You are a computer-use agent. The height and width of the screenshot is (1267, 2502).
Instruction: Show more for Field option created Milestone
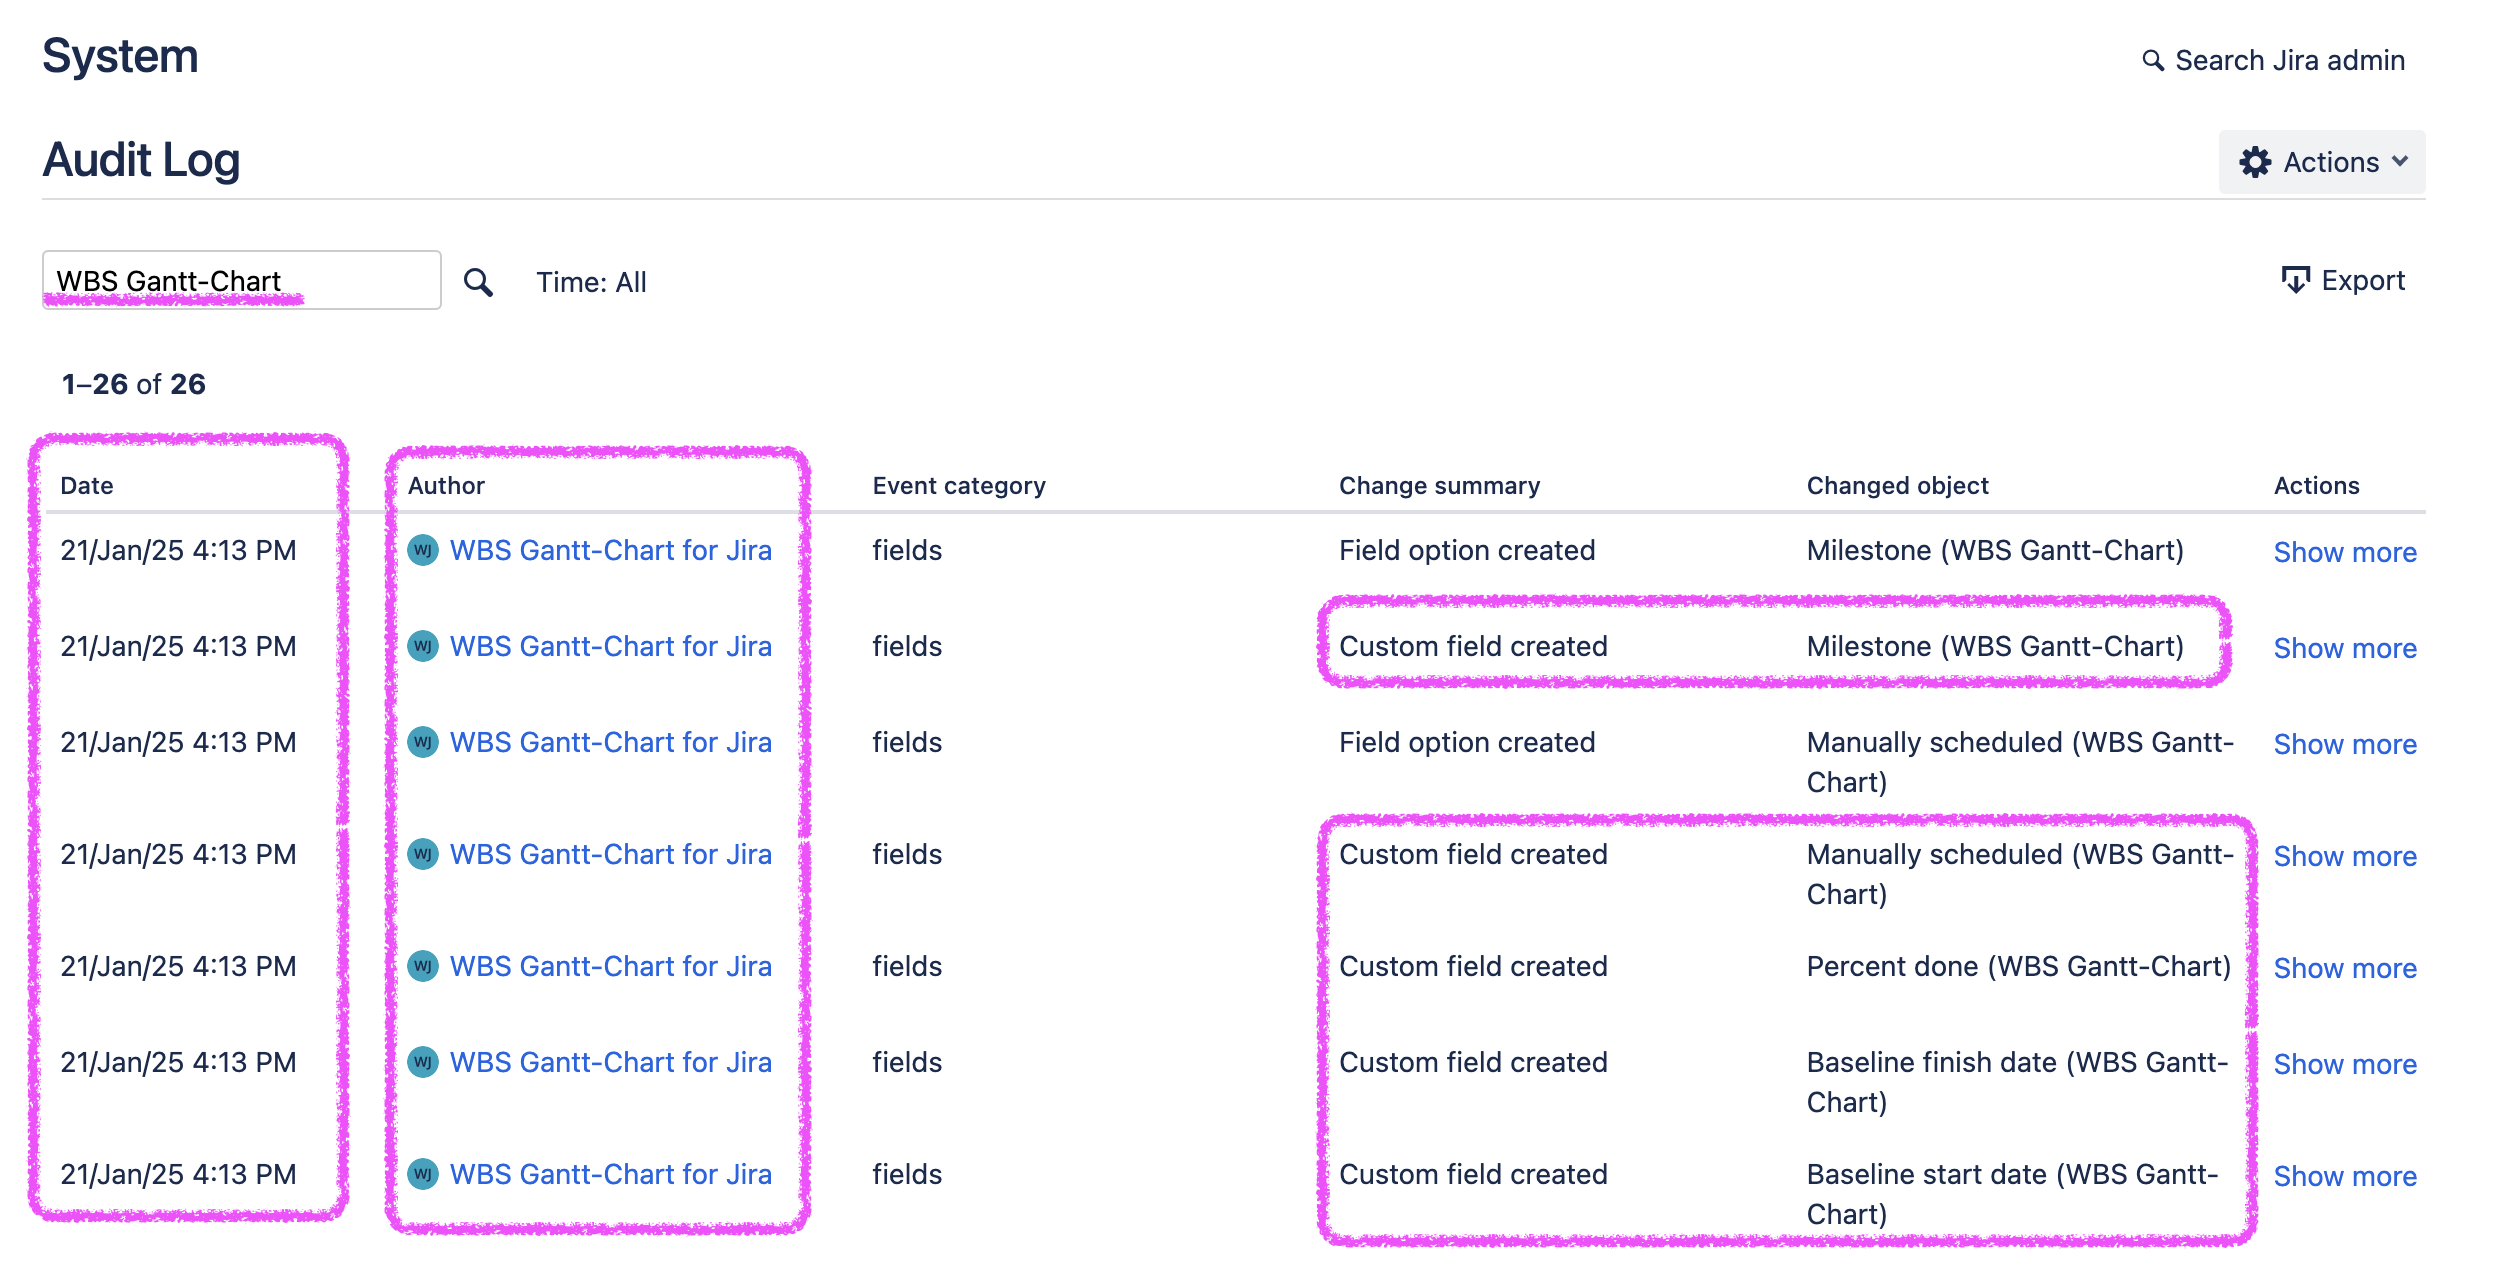click(x=2344, y=552)
